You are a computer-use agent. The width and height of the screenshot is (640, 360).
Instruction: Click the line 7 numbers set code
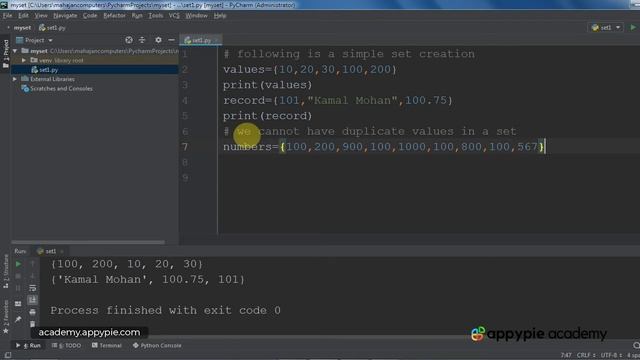pos(384,147)
